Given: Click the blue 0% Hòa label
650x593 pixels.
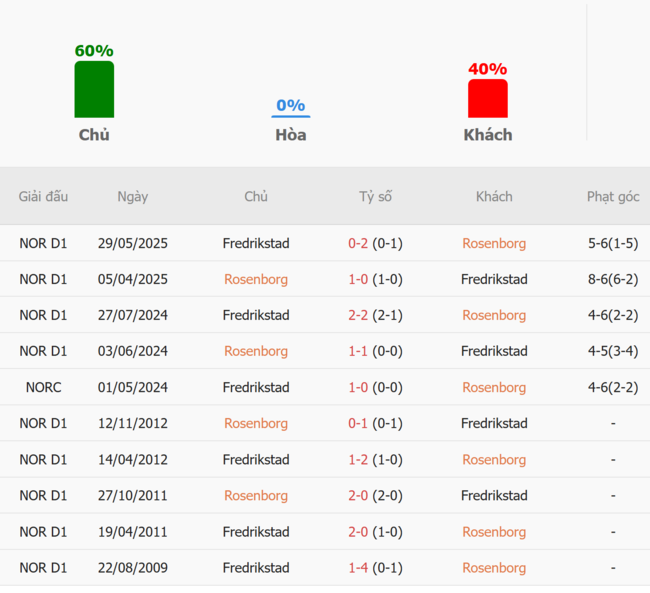Looking at the screenshot, I should coord(291,105).
